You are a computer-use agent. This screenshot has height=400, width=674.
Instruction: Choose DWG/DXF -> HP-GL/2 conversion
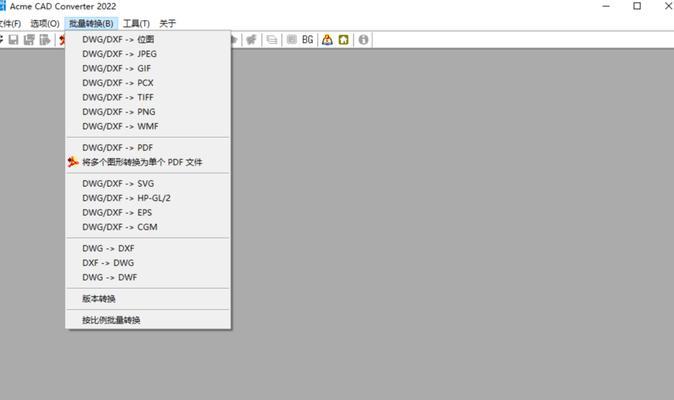pyautogui.click(x=148, y=198)
